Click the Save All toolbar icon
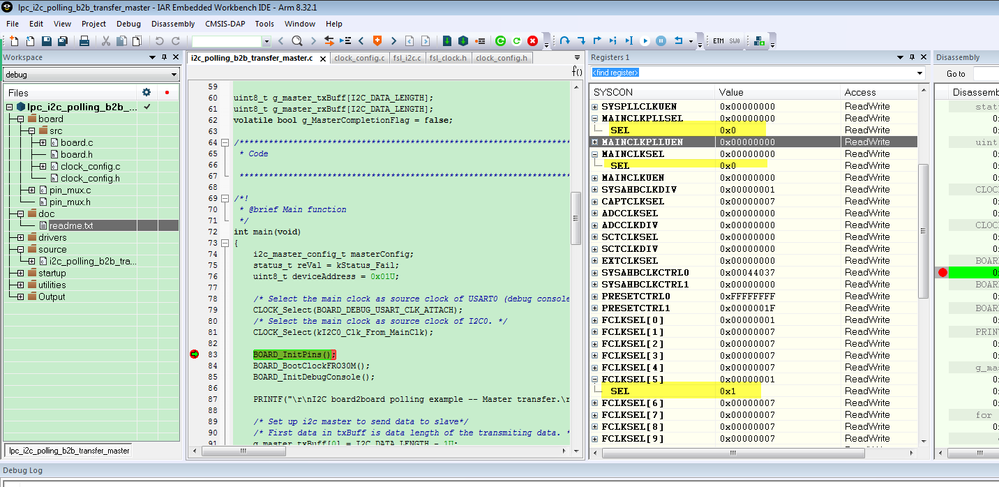This screenshot has width=999, height=487. 62,41
